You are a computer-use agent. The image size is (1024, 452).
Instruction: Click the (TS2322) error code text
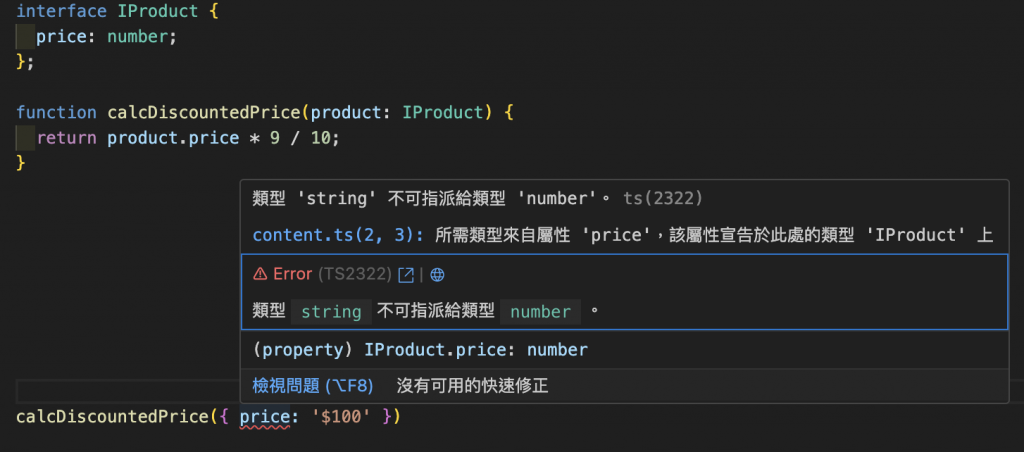click(x=355, y=274)
